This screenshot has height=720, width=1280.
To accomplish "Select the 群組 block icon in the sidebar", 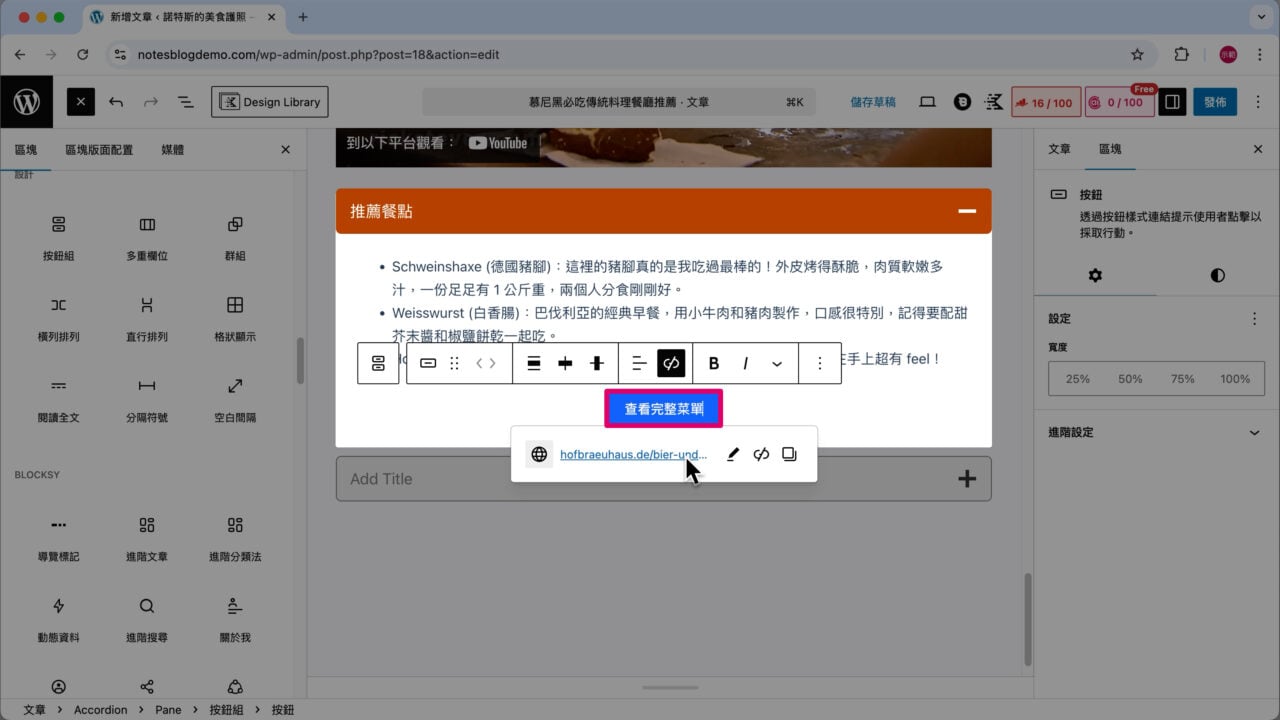I will [x=234, y=225].
